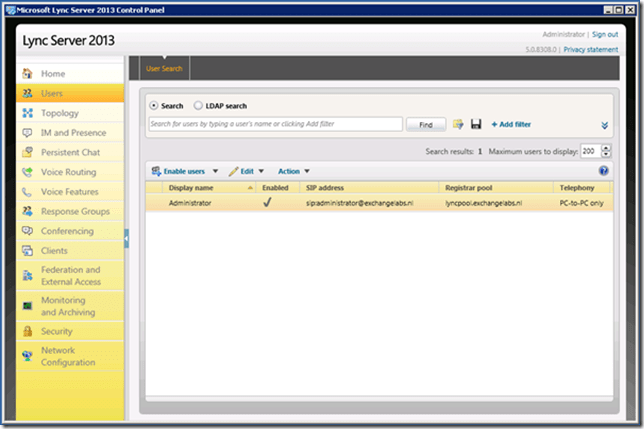Click the Find button

coord(425,124)
